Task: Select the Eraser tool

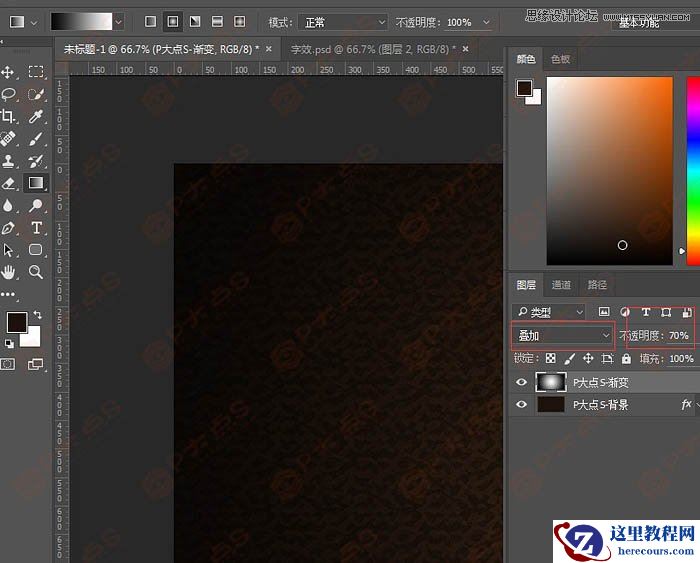Action: click(x=8, y=183)
